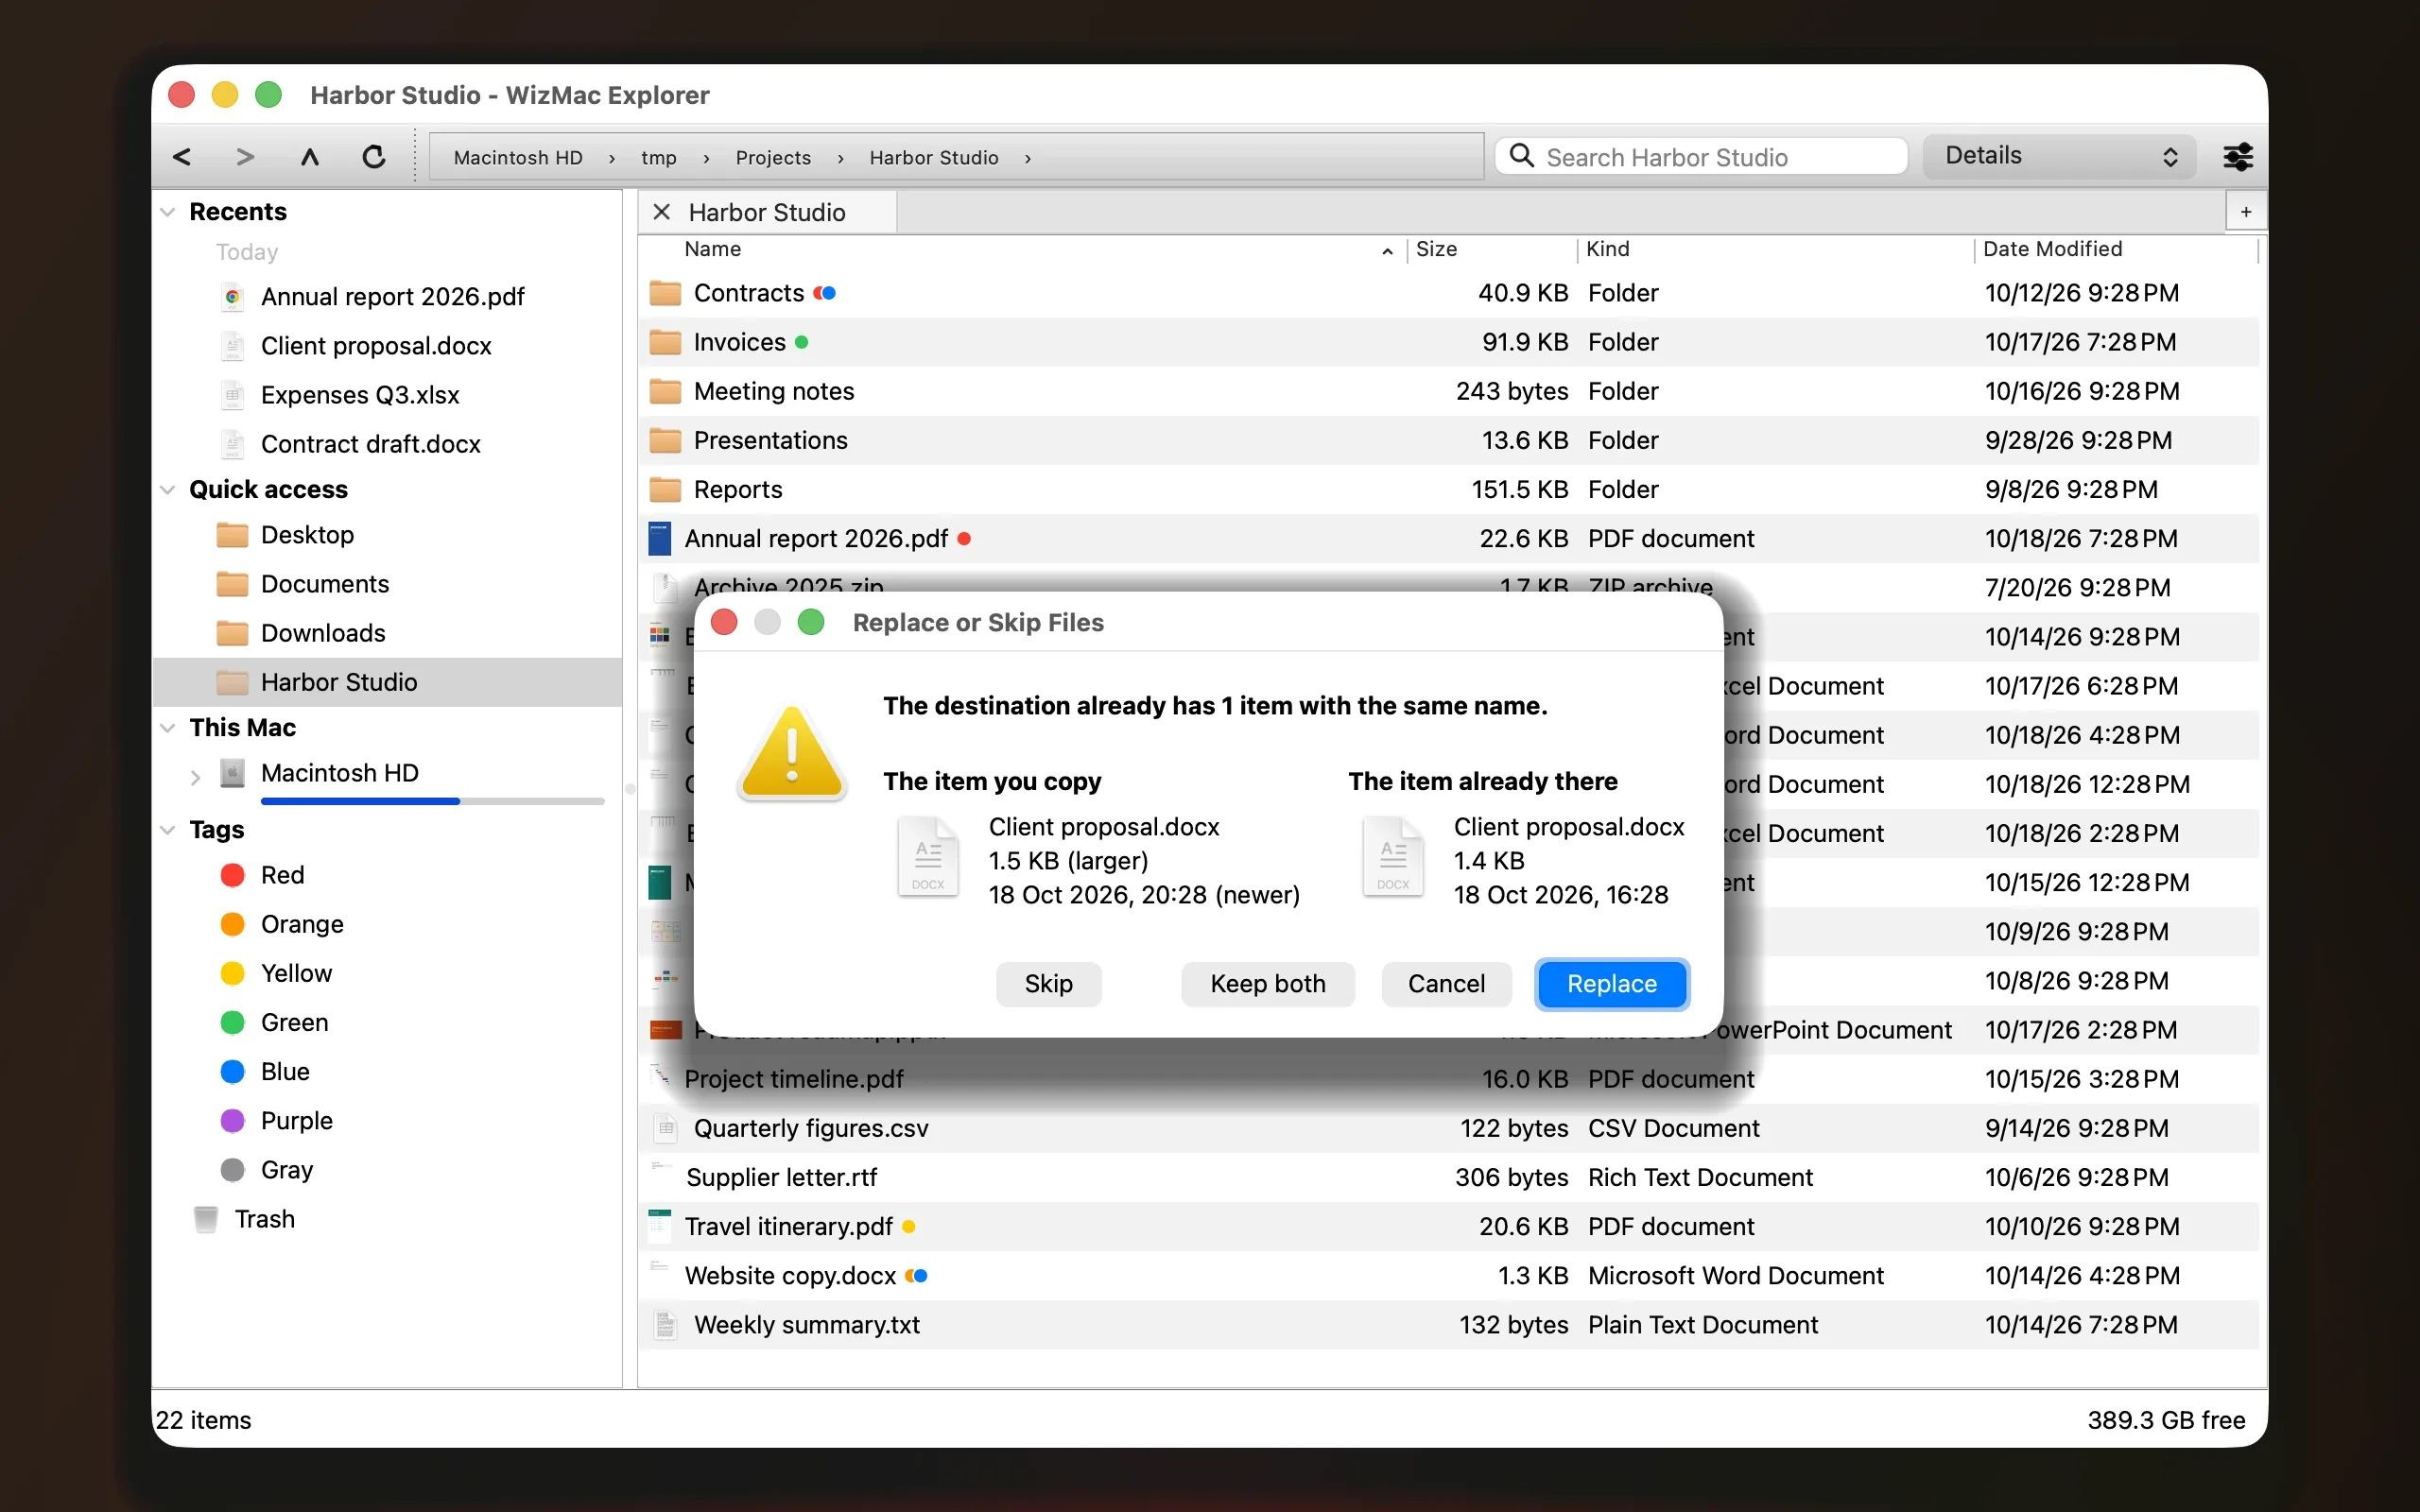Cancel the Replace or Skip Files dialog
Screen dimensions: 2420x1512
tap(1446, 984)
